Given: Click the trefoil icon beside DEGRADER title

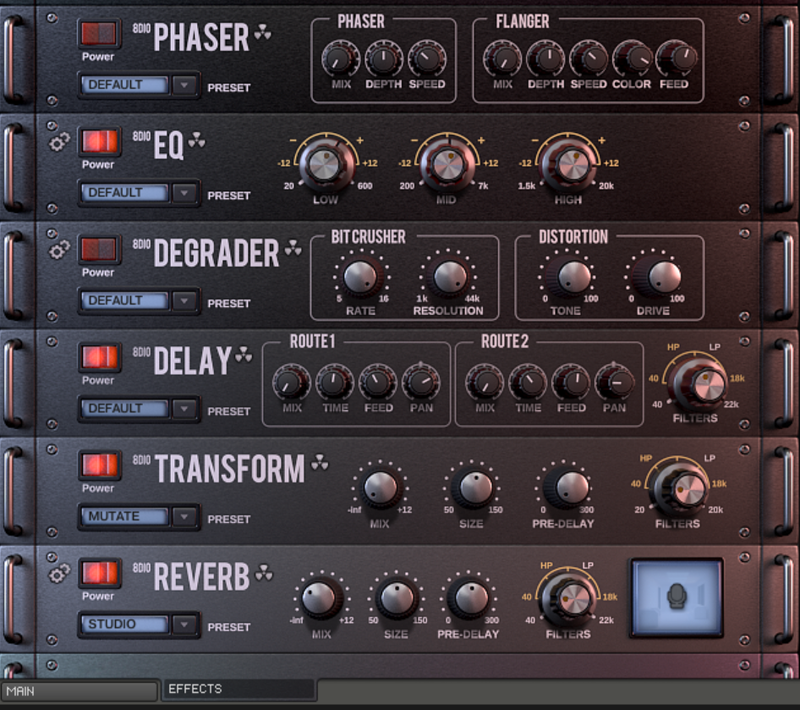Looking at the screenshot, I should 293,248.
